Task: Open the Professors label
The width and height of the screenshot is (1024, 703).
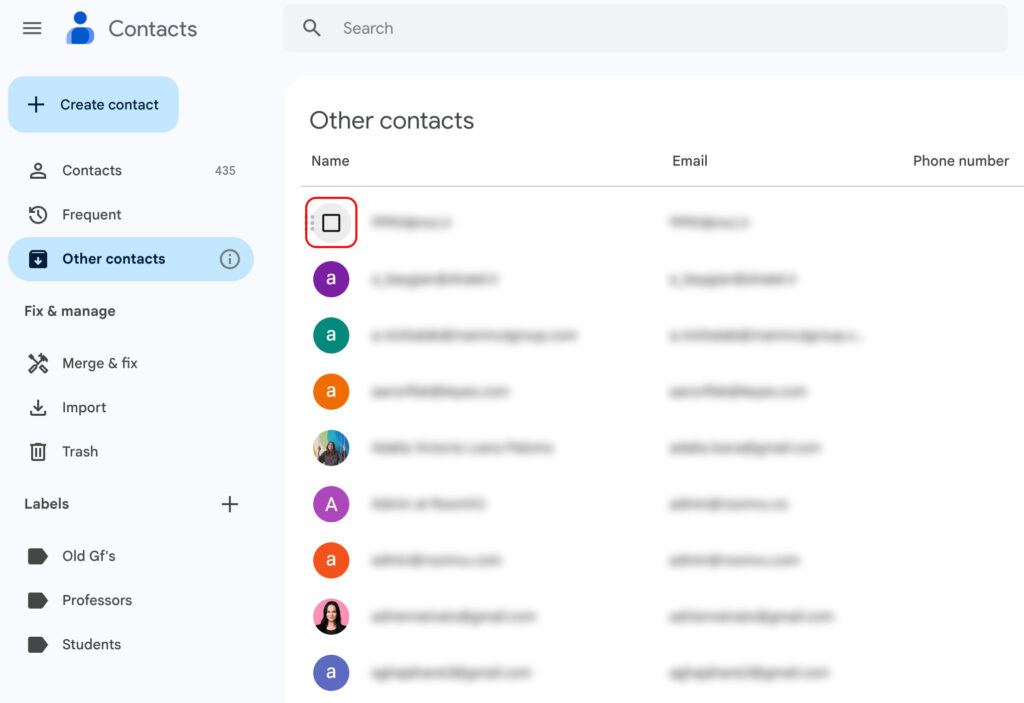Action: (96, 600)
